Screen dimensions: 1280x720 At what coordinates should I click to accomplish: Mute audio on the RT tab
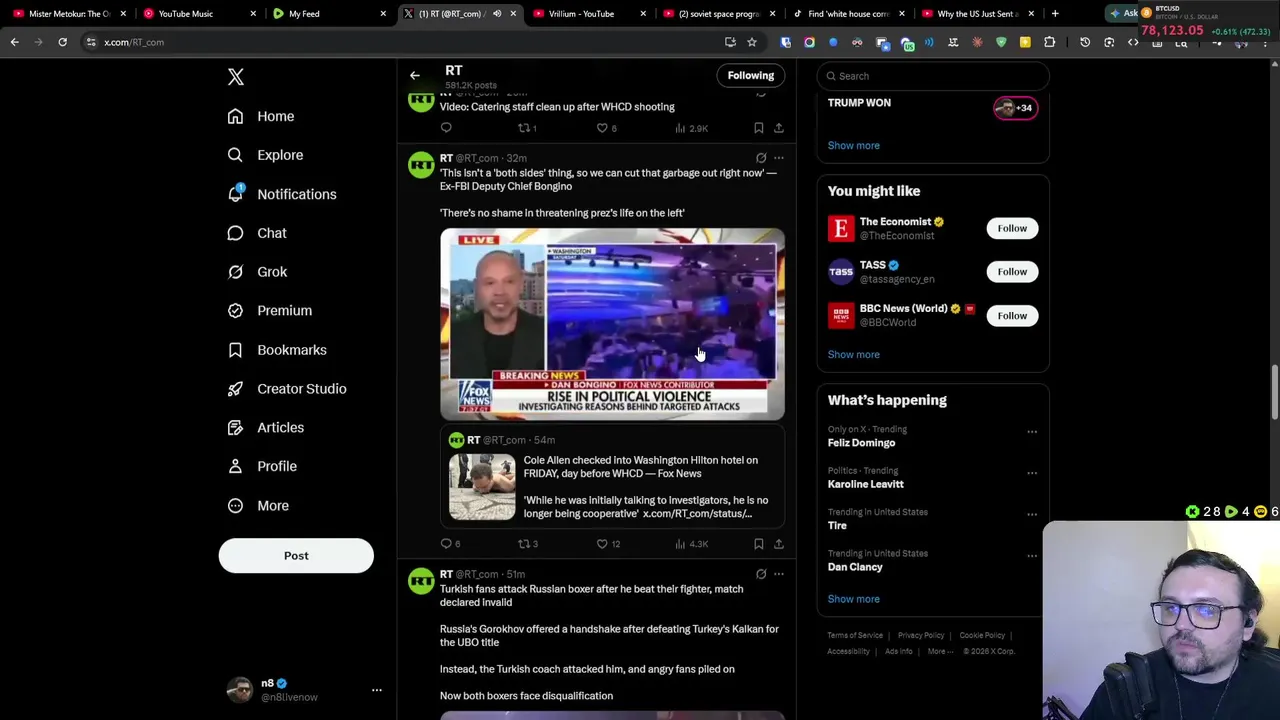(497, 14)
